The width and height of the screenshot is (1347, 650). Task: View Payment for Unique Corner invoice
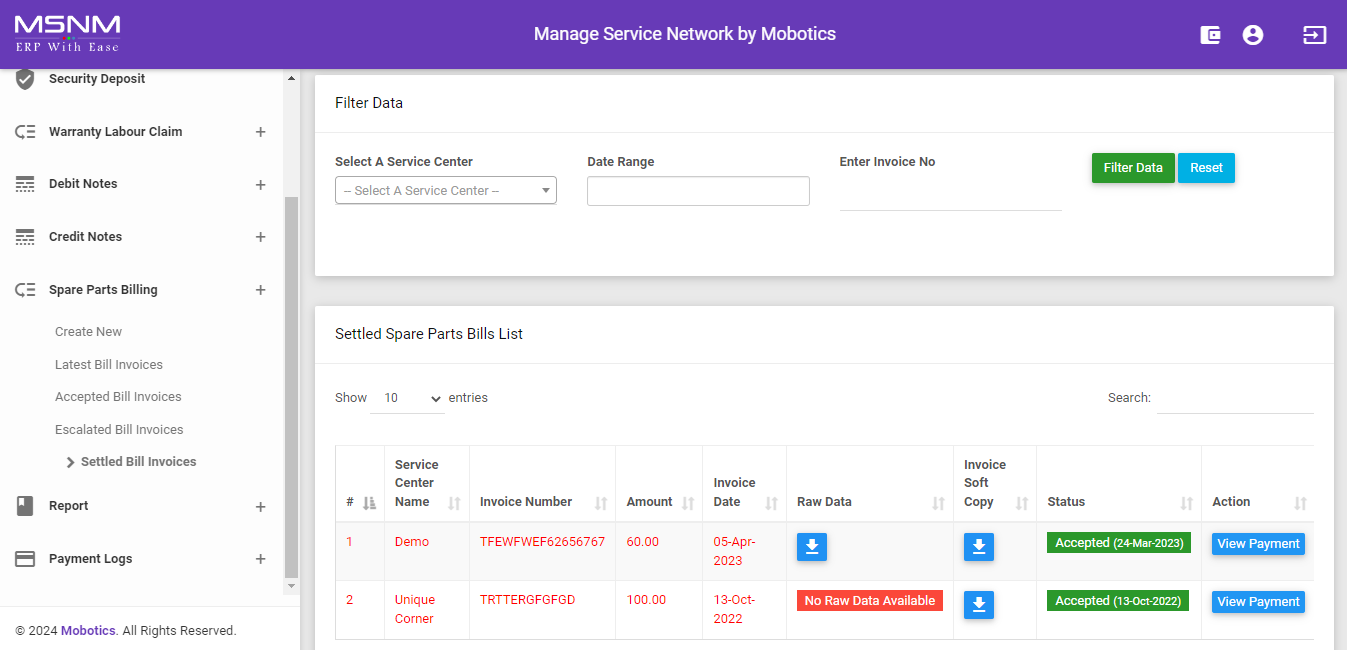point(1258,602)
